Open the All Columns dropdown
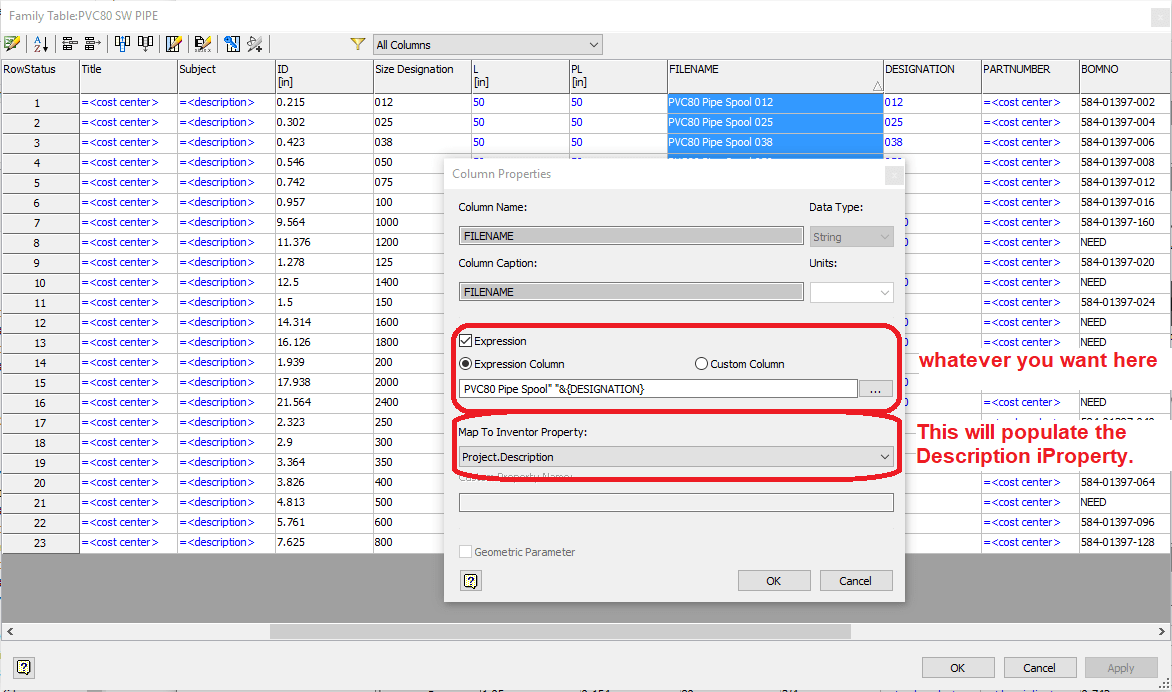Screen dimensions: 1172x692 click(x=593, y=44)
